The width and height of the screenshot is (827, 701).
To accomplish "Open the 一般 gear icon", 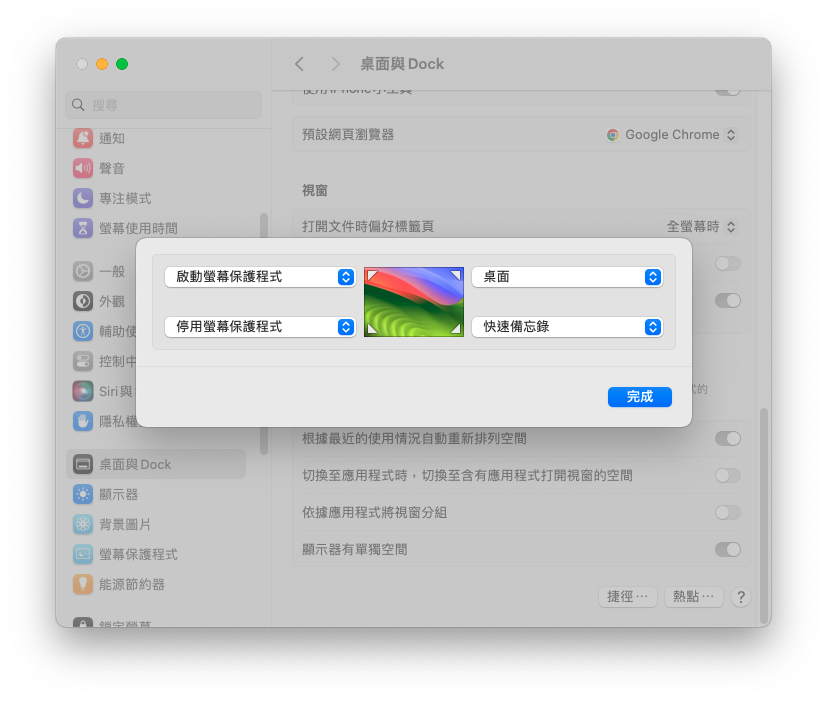I will pyautogui.click(x=83, y=271).
